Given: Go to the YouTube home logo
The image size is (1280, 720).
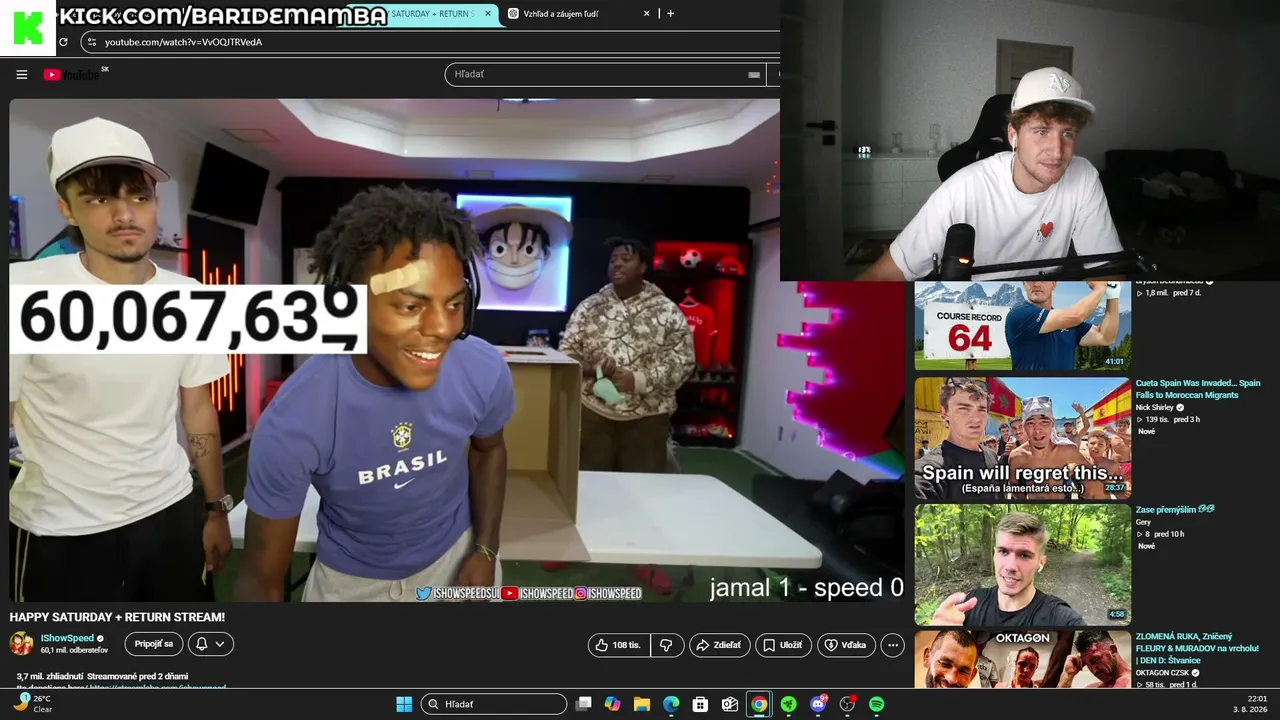Looking at the screenshot, I should click(x=72, y=74).
